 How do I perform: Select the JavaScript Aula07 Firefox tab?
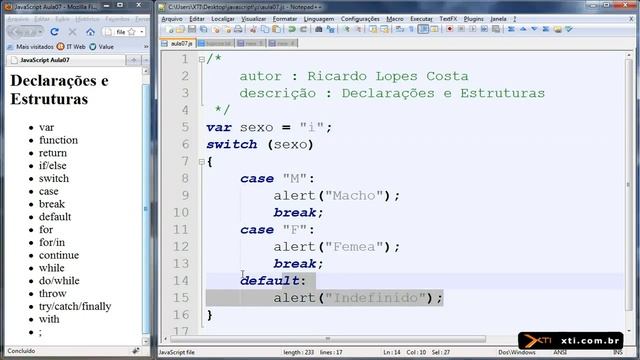65,60
